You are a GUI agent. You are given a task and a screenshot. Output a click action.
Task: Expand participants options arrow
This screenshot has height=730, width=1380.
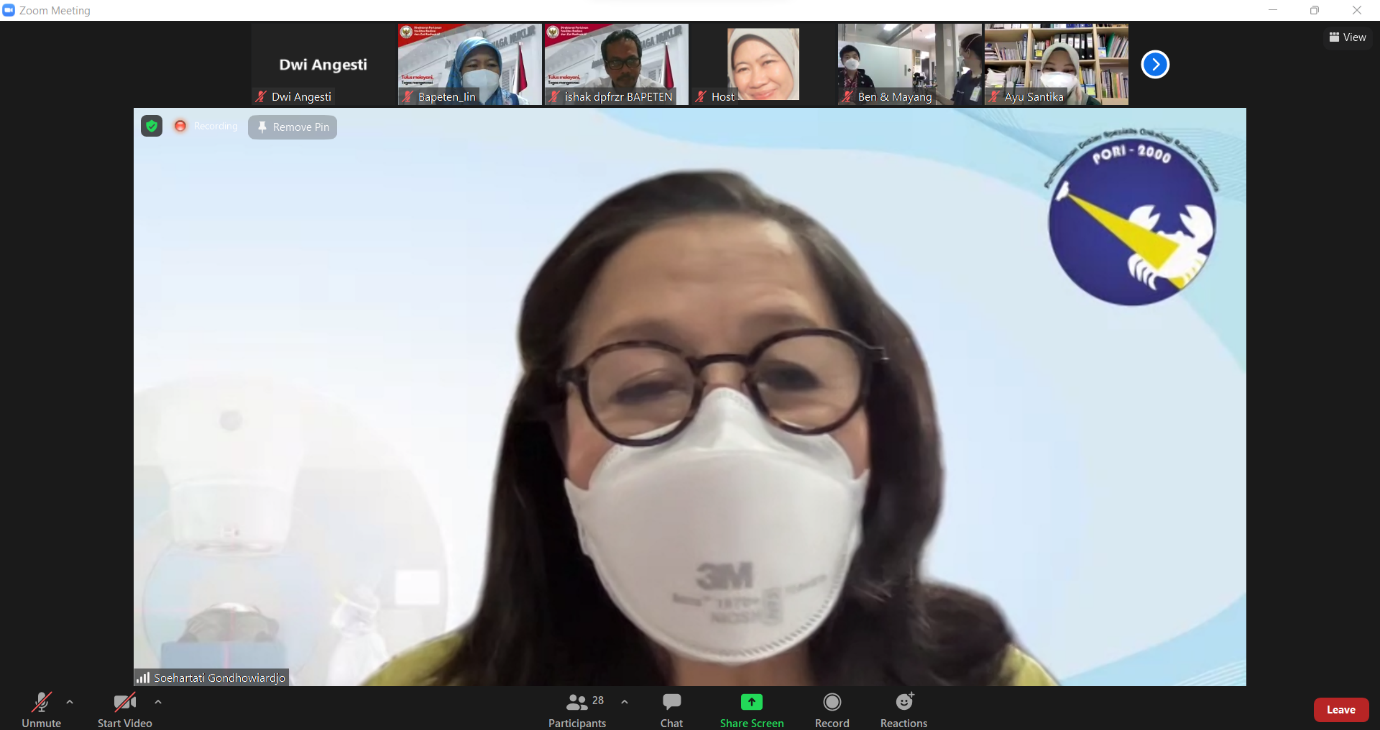(624, 702)
